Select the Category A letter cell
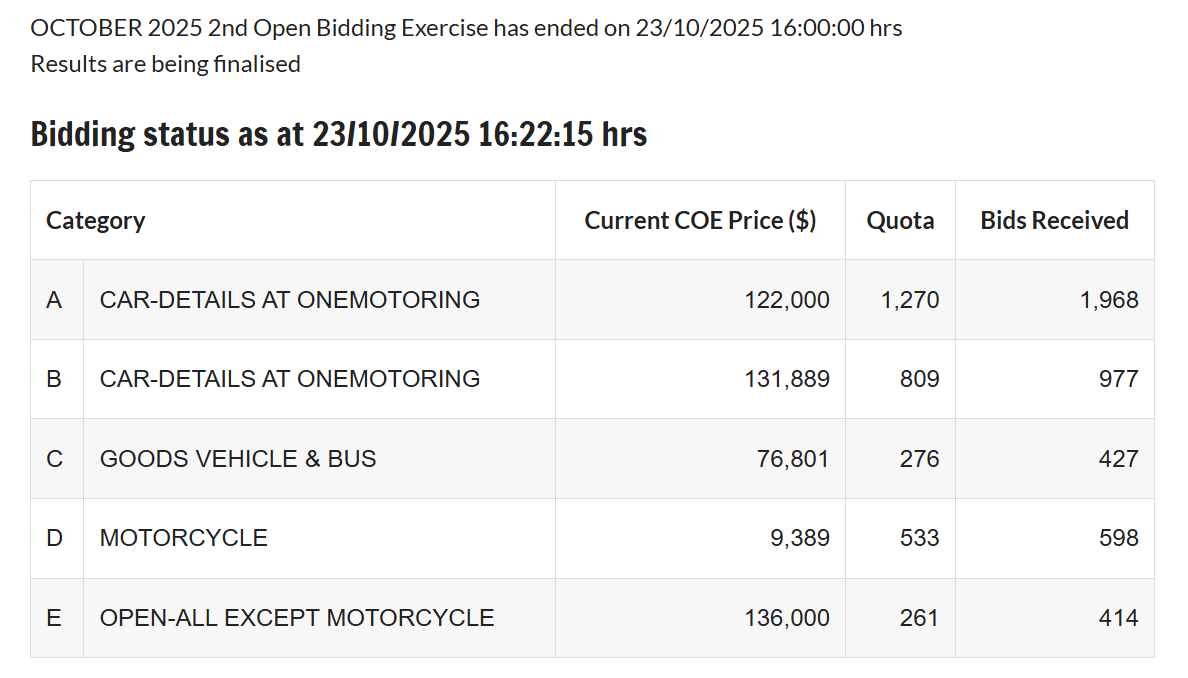This screenshot has width=1188, height=678. click(x=55, y=299)
